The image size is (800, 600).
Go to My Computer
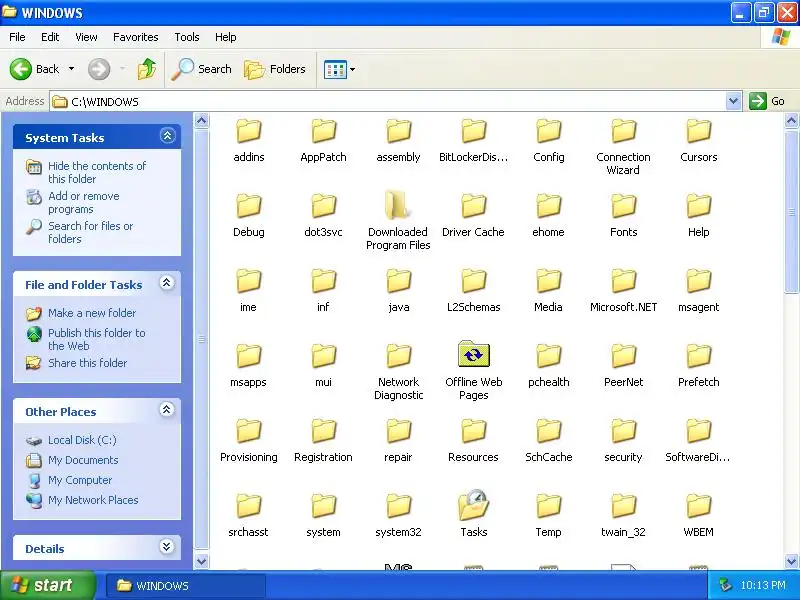[80, 480]
